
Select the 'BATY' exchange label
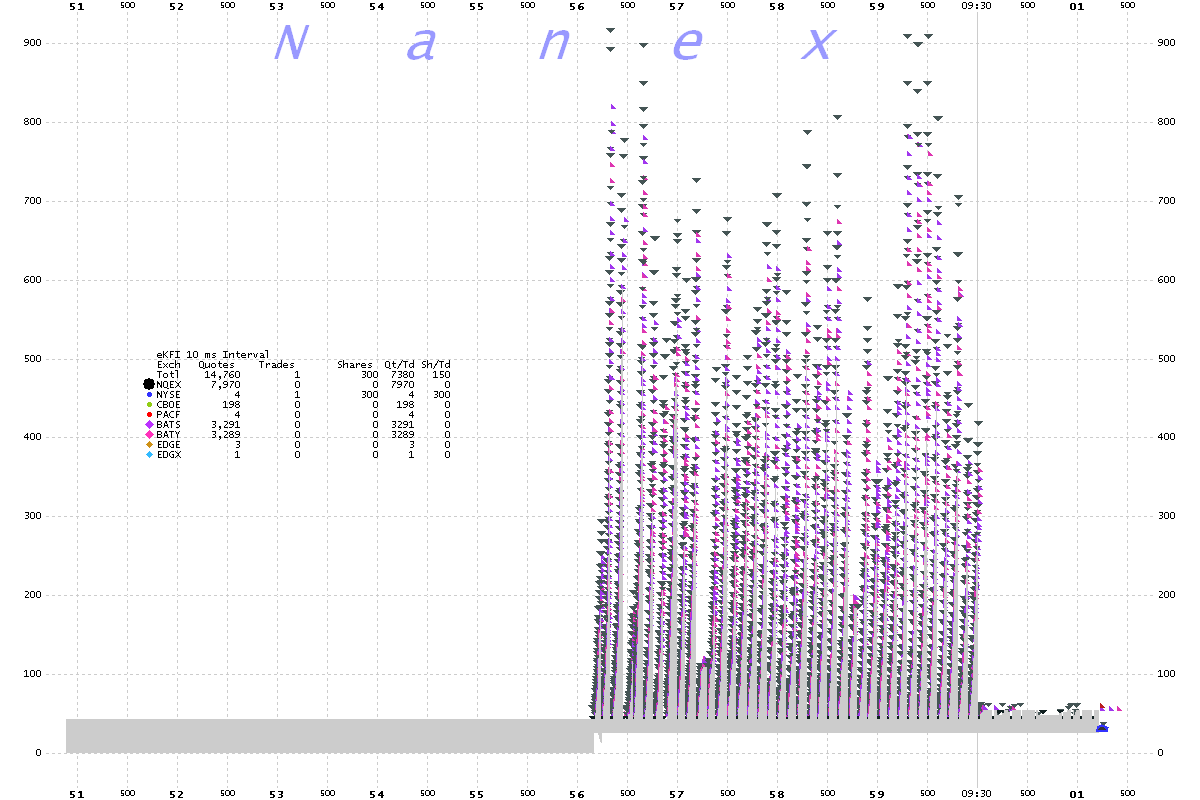168,434
